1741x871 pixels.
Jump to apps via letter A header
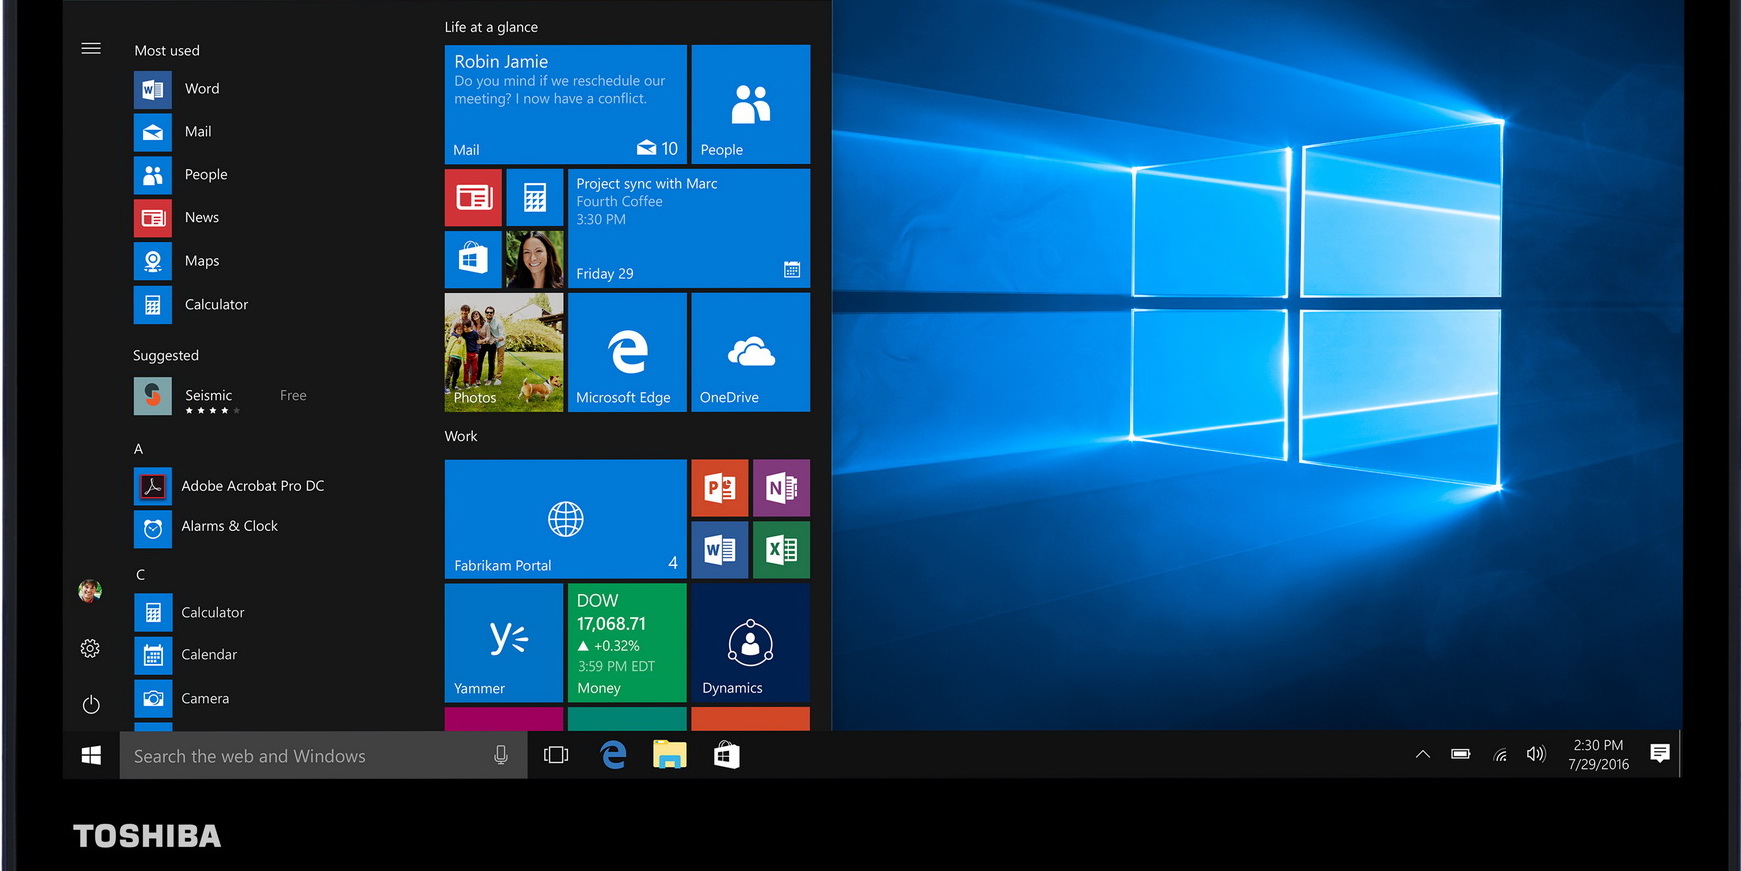pyautogui.click(x=139, y=449)
